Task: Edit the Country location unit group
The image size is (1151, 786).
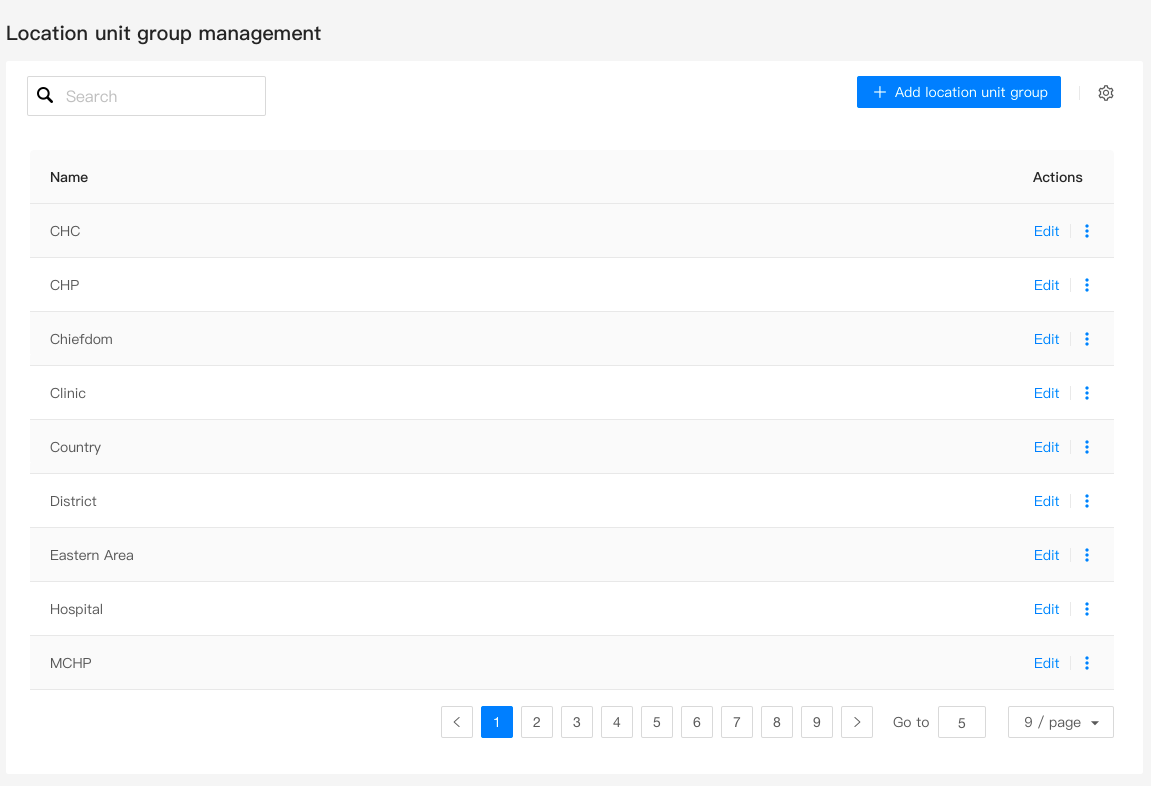Action: pos(1046,447)
